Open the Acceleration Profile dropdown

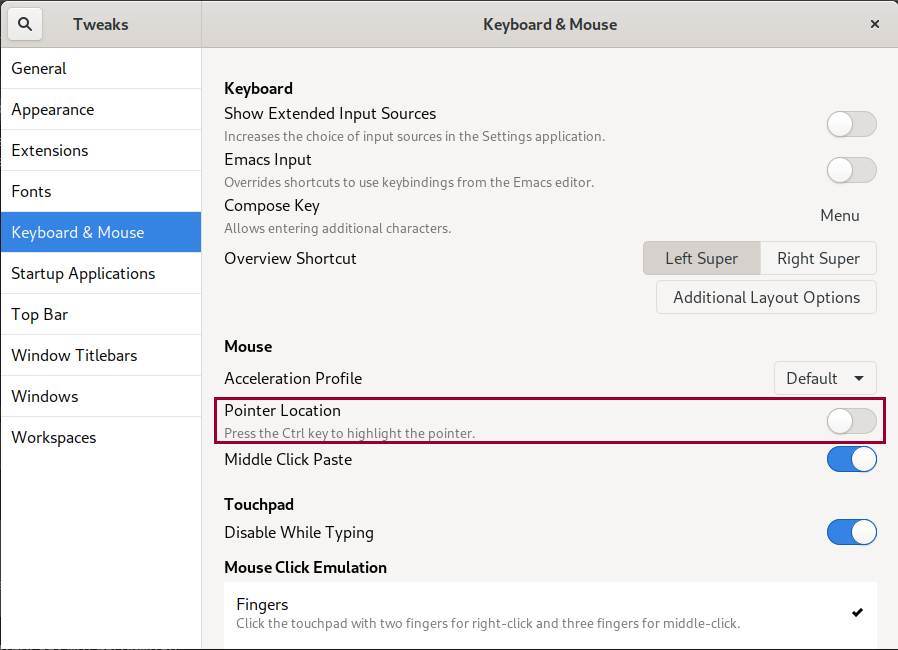pos(824,378)
